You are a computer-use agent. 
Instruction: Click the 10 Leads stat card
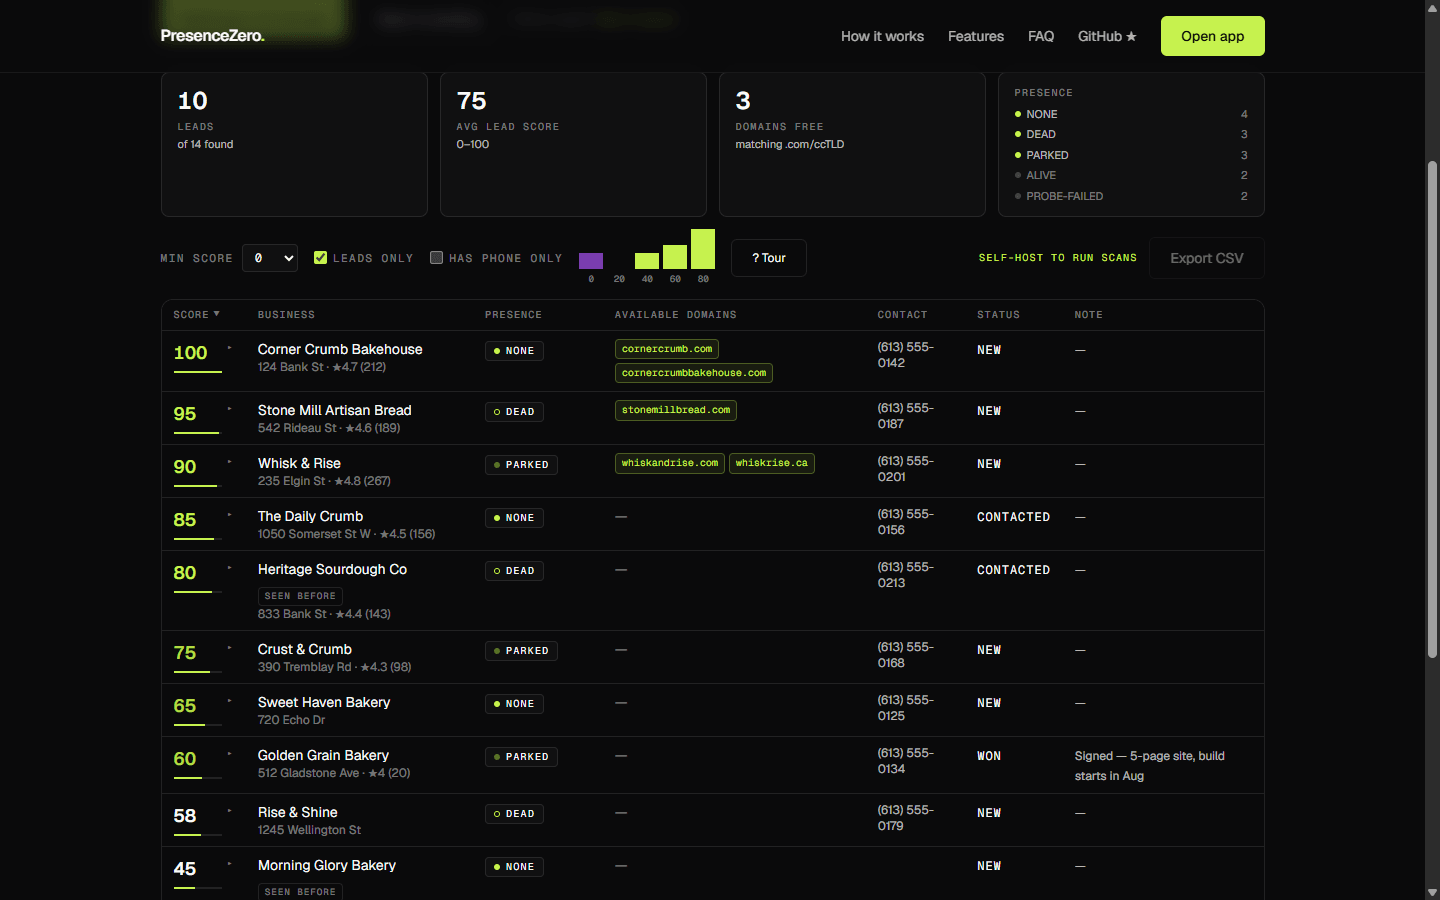click(294, 144)
